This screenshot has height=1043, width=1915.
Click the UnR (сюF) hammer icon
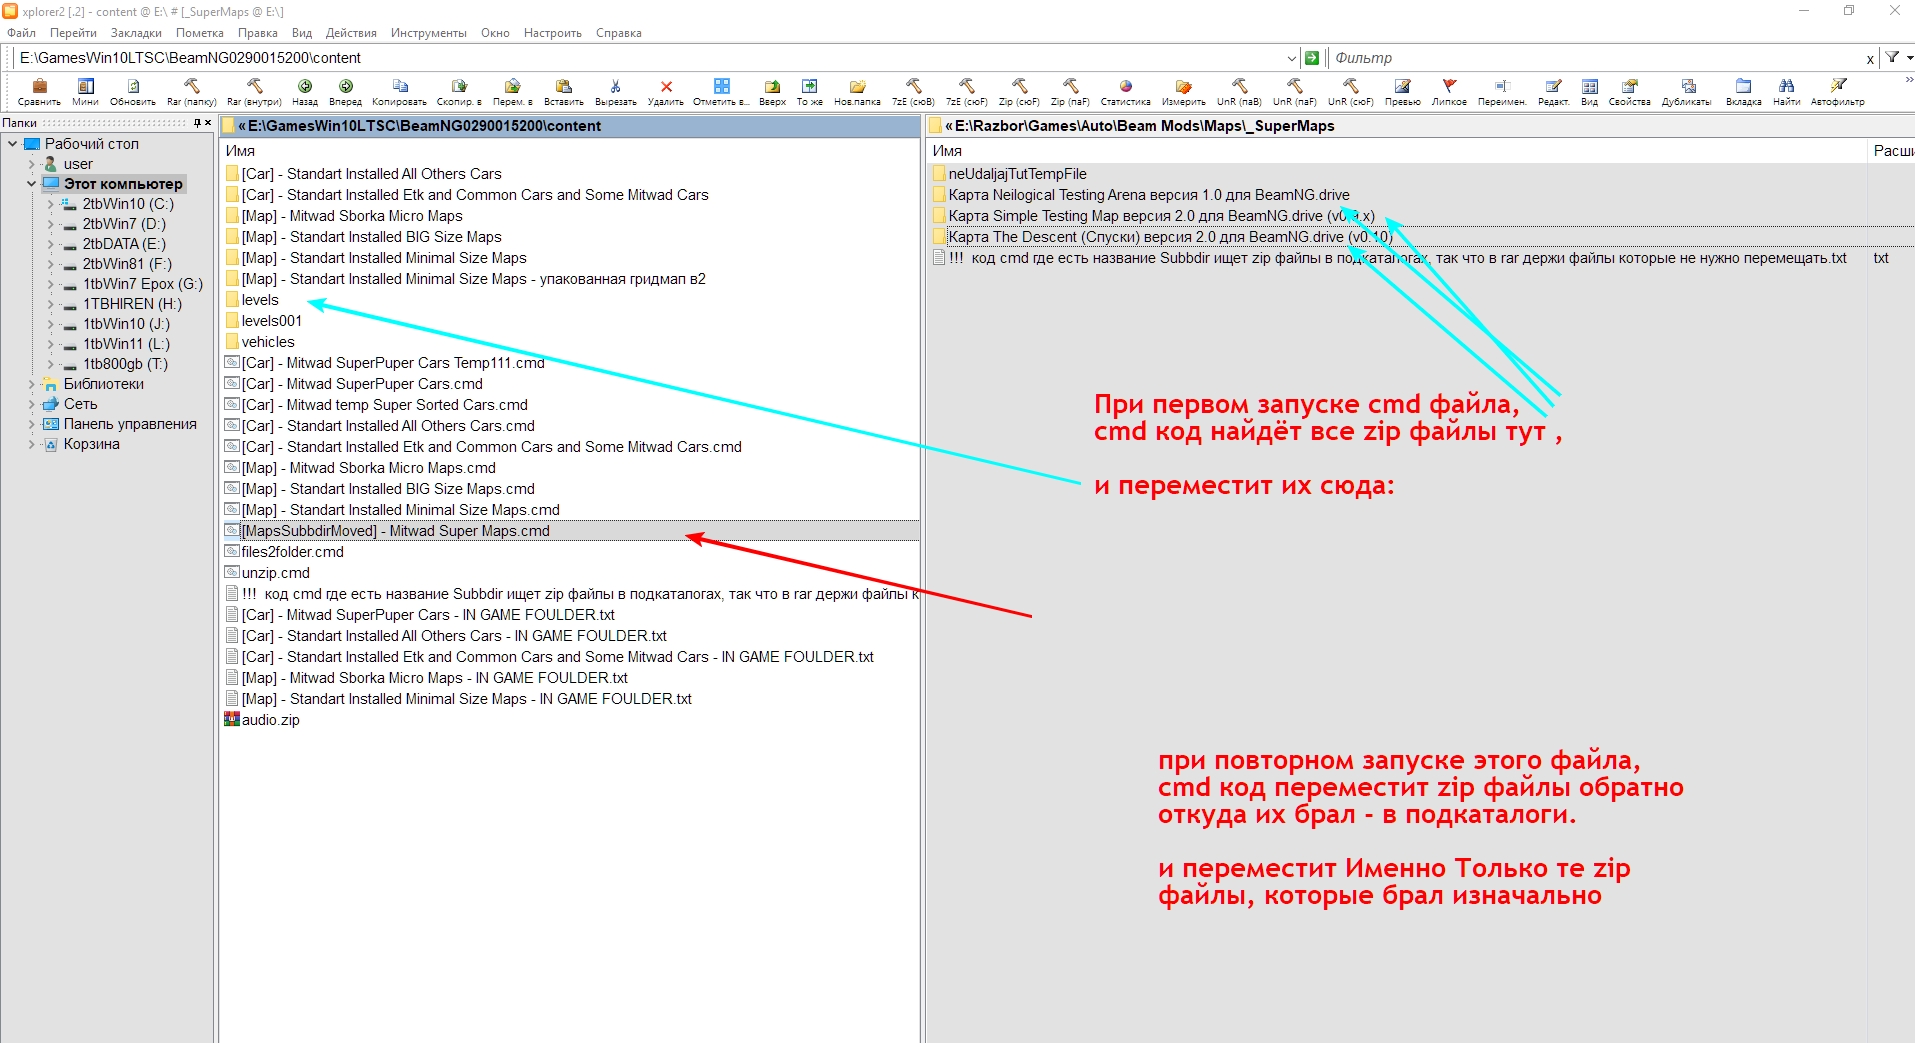click(1350, 86)
